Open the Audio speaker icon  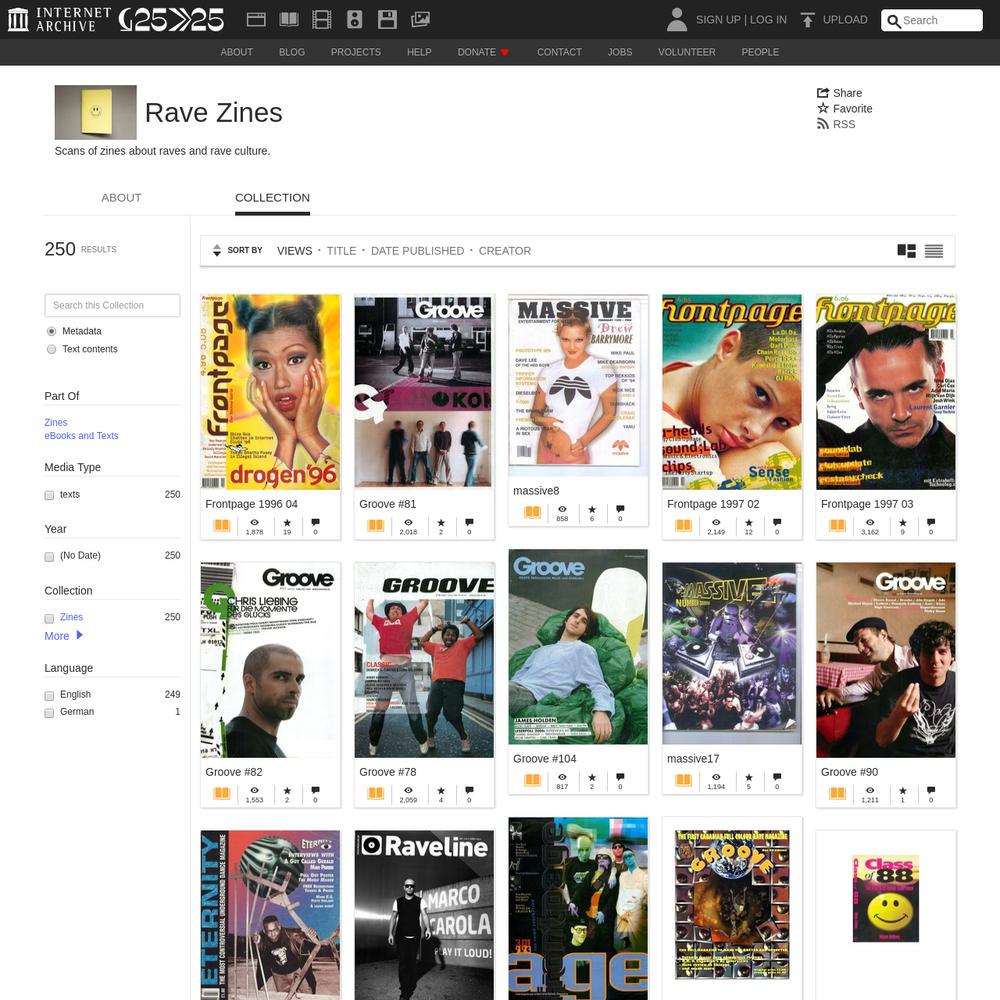pos(355,20)
